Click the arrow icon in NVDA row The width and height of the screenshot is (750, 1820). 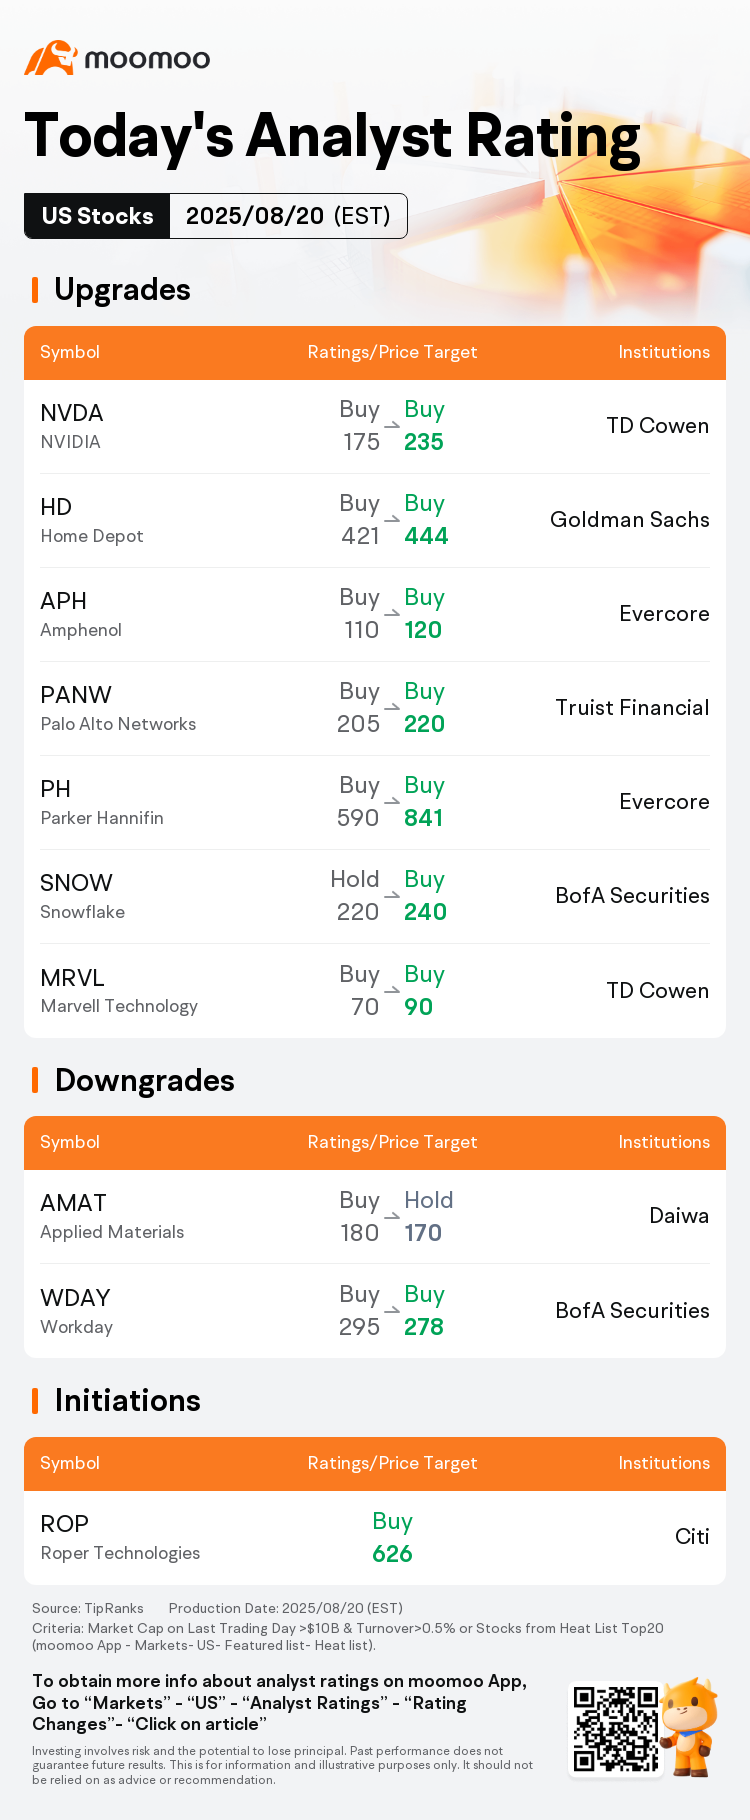[x=392, y=427]
